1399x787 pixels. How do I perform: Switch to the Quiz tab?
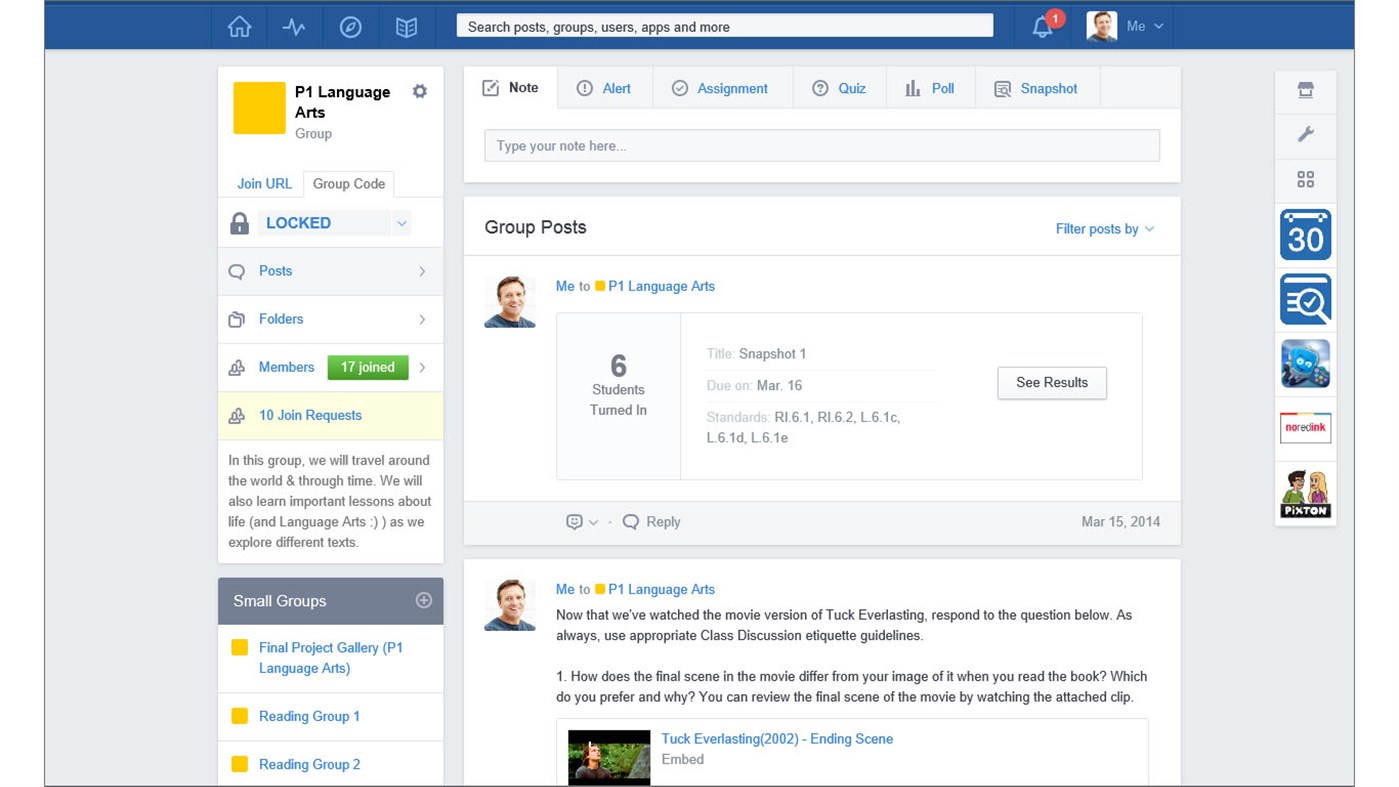840,88
